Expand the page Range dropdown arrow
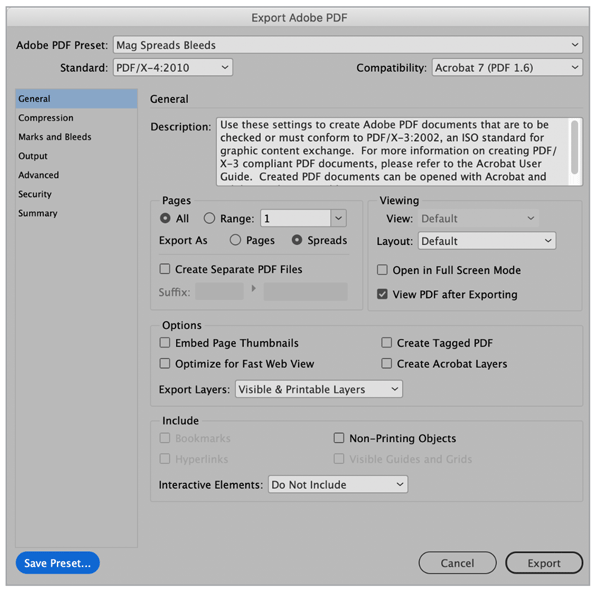The height and width of the screenshot is (594, 600). [338, 219]
